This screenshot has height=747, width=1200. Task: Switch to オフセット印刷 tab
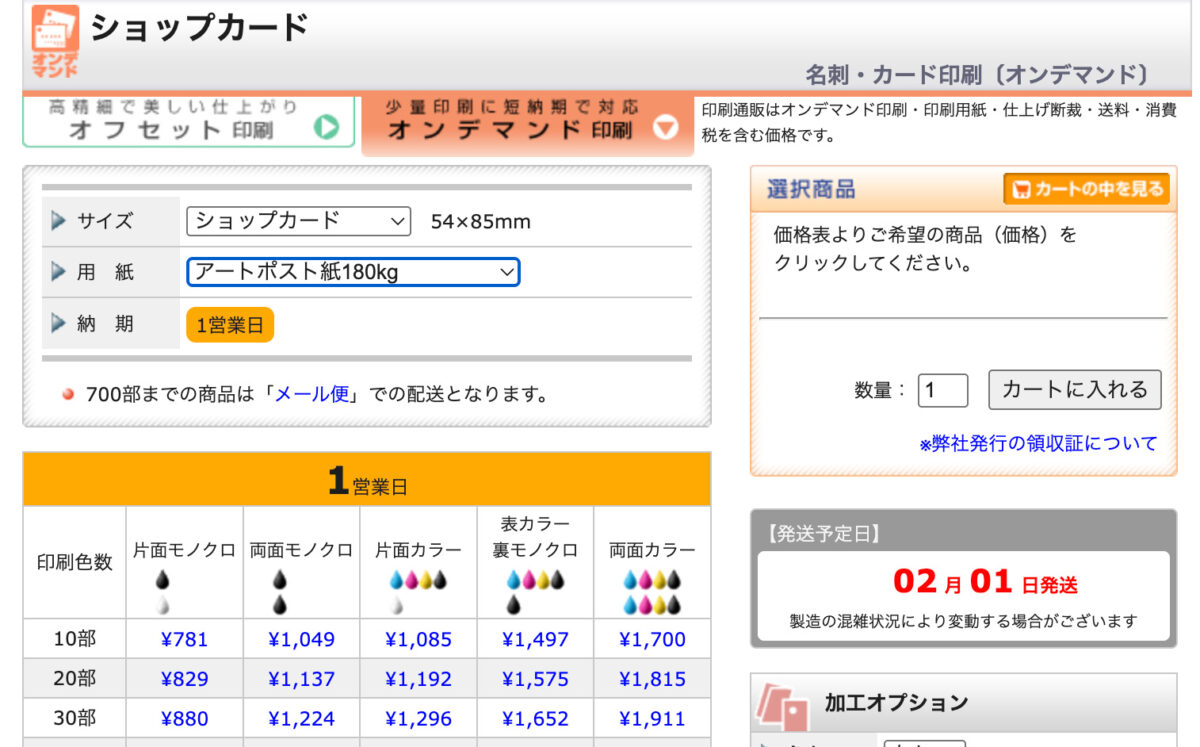tap(189, 121)
